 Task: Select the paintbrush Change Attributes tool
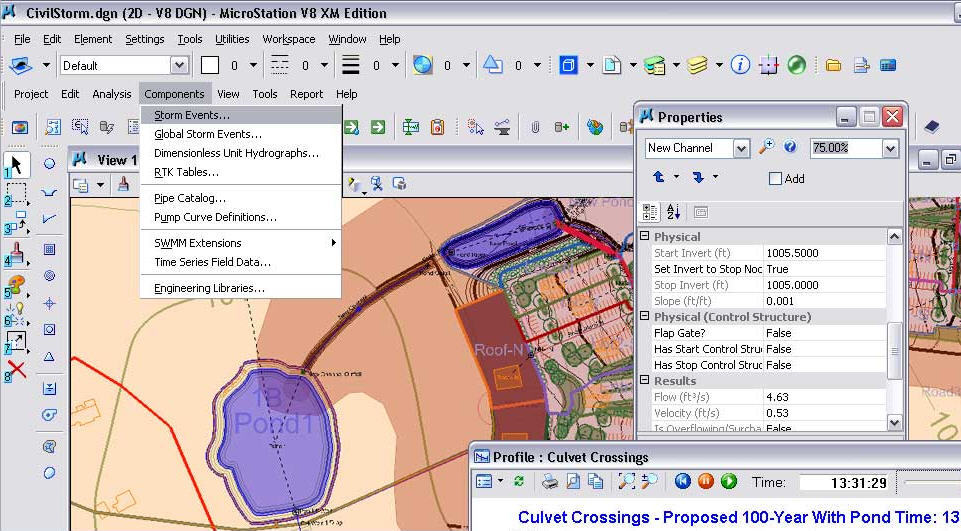[16, 254]
